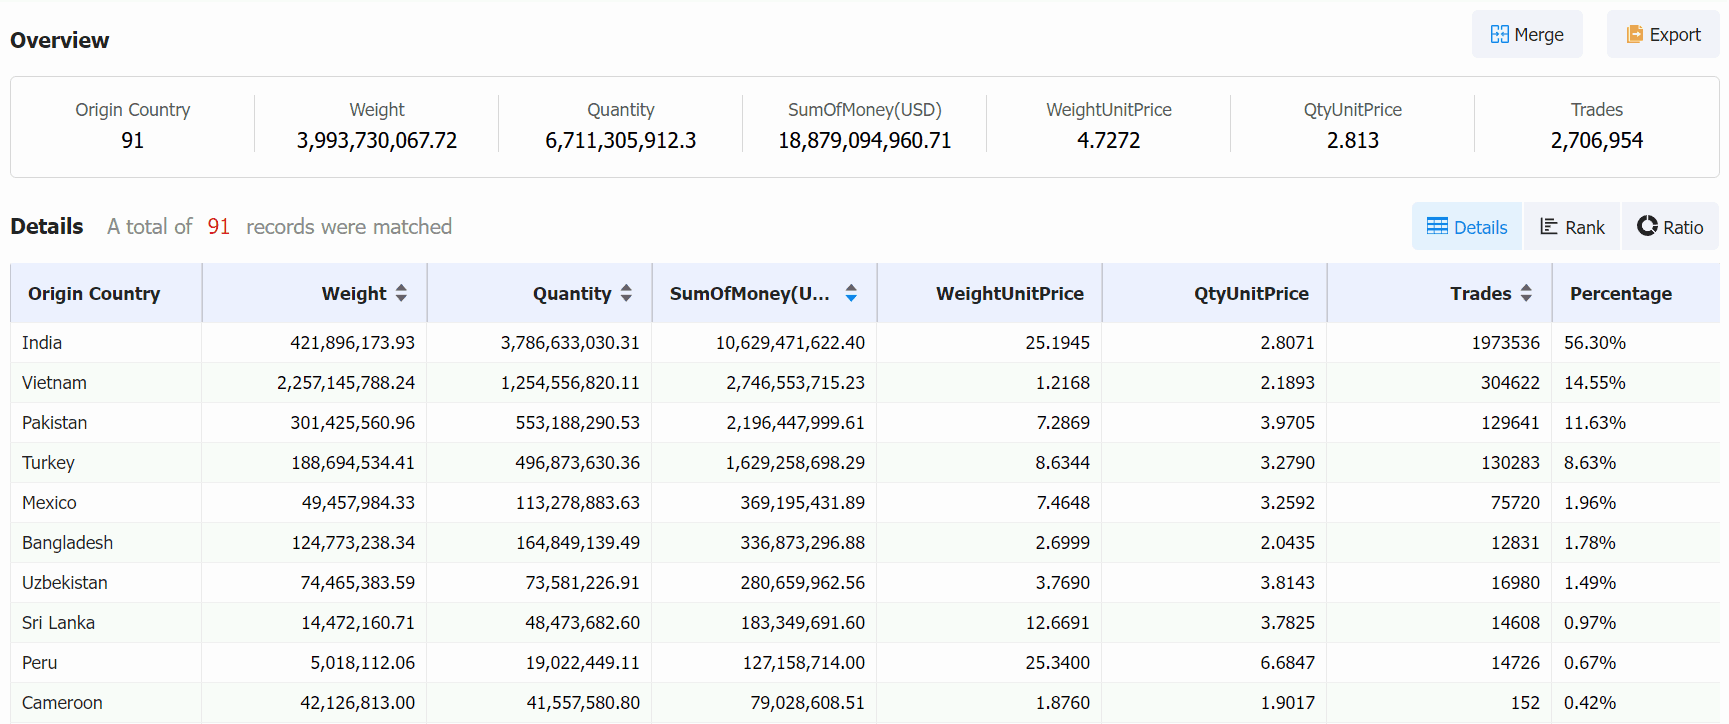This screenshot has width=1729, height=724.
Task: Click overview Weight total 3,993,730,067.72
Action: click(x=376, y=140)
